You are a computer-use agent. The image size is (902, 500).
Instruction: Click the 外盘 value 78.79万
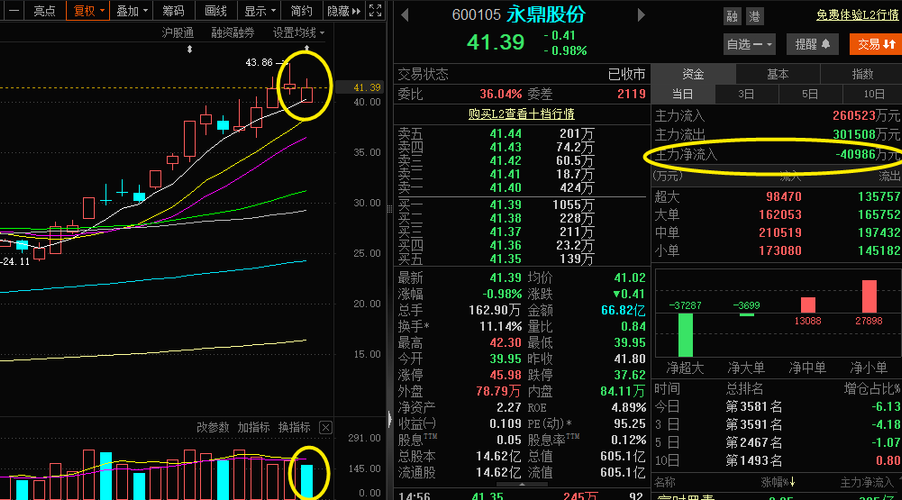click(x=498, y=391)
